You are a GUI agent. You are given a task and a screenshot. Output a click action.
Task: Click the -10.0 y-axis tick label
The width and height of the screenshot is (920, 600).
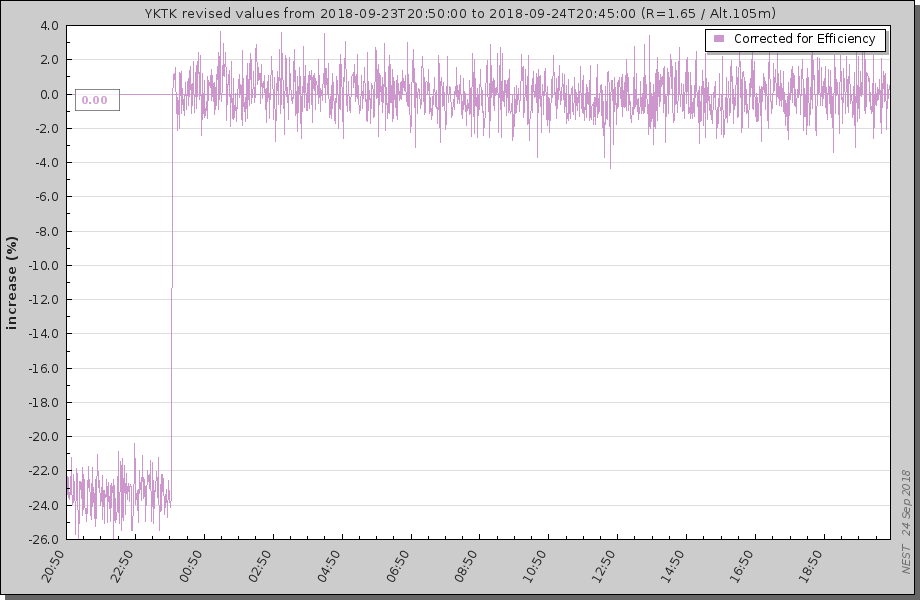44,265
